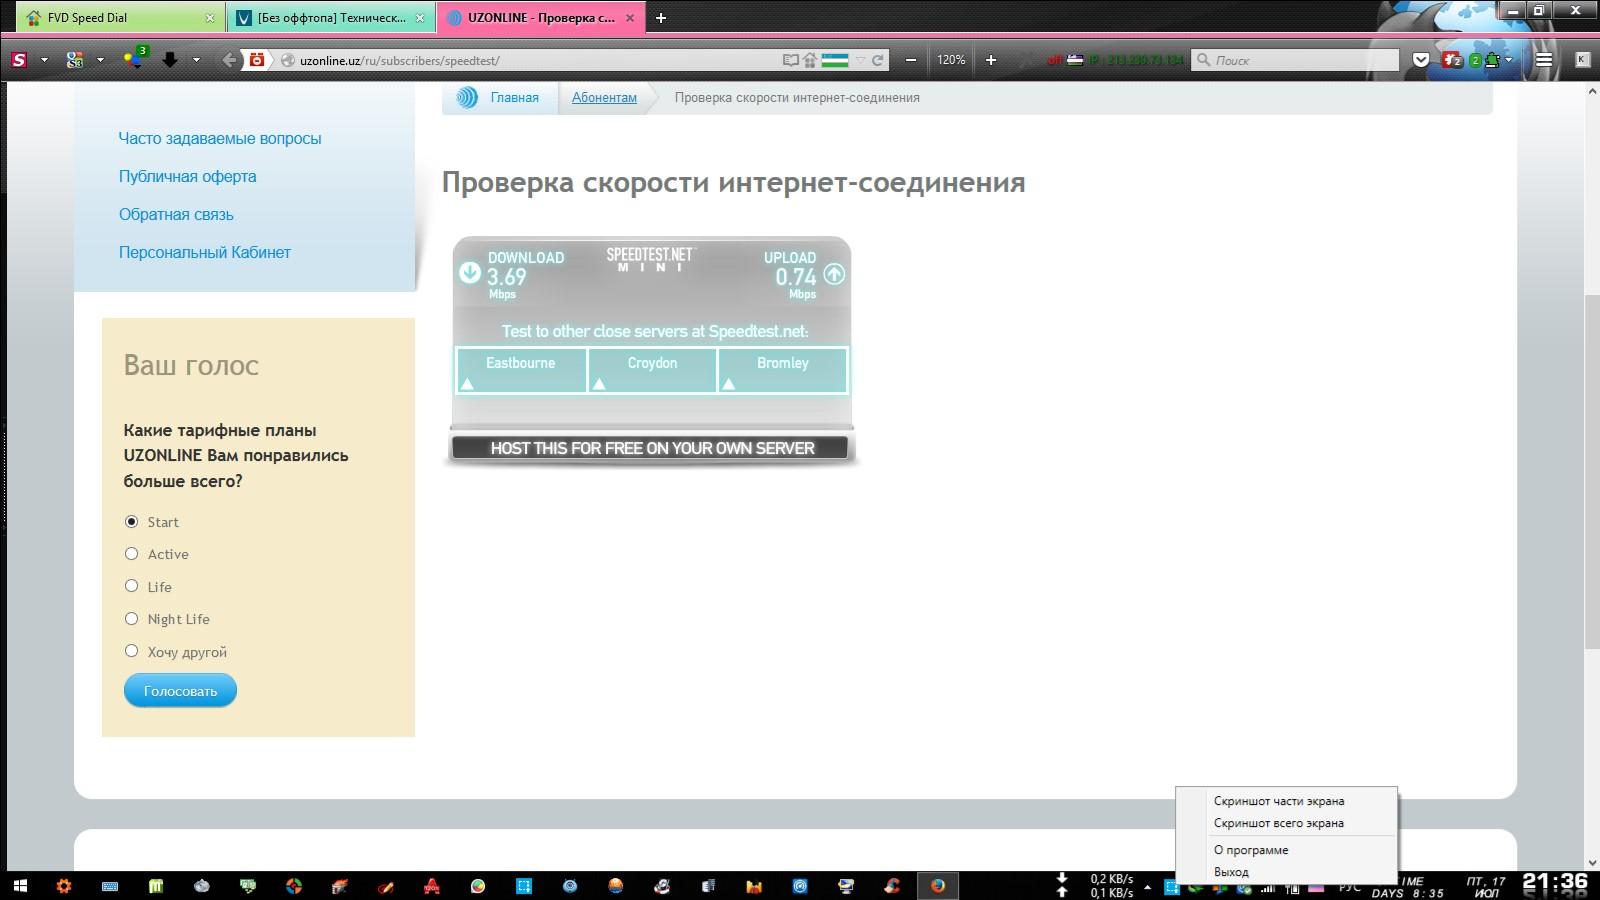
Task: Open the downloads arrow icon
Action: 170,60
